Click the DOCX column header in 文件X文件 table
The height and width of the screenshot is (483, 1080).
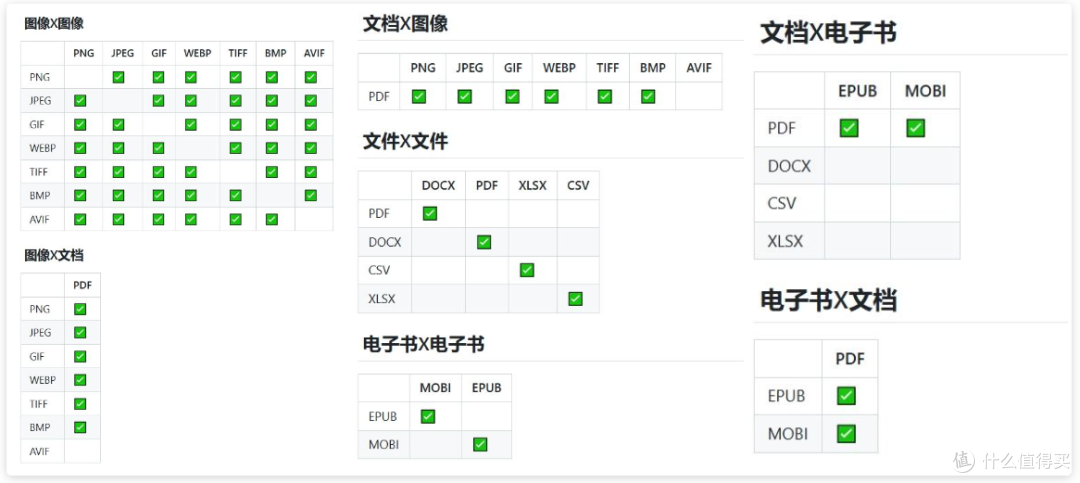coord(438,185)
